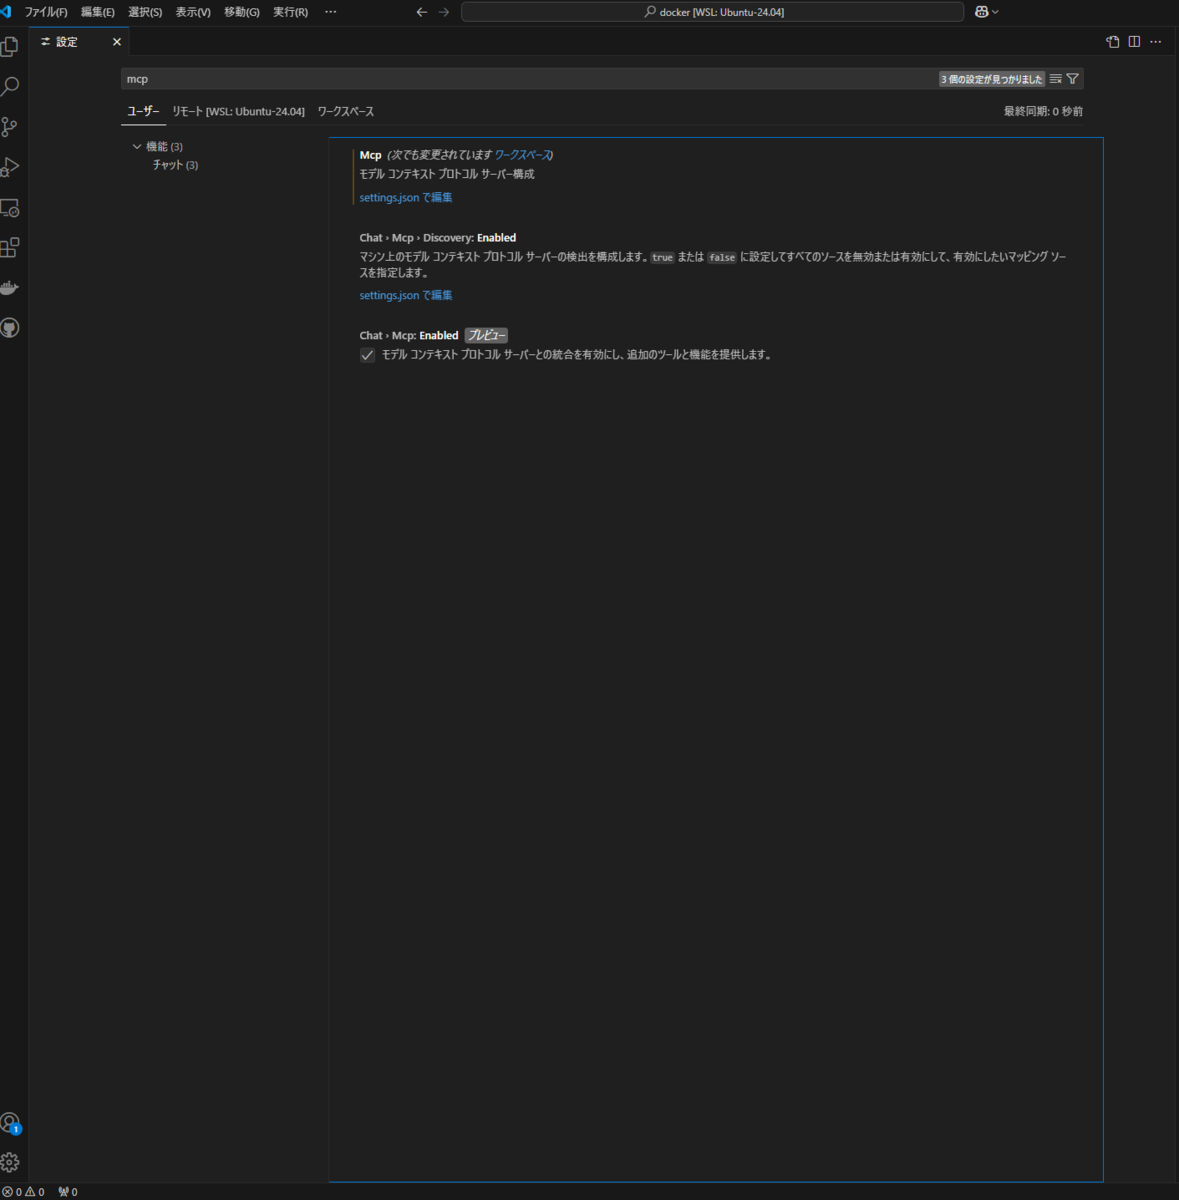Clear the settings search input
This screenshot has width=1179, height=1200.
1054,78
